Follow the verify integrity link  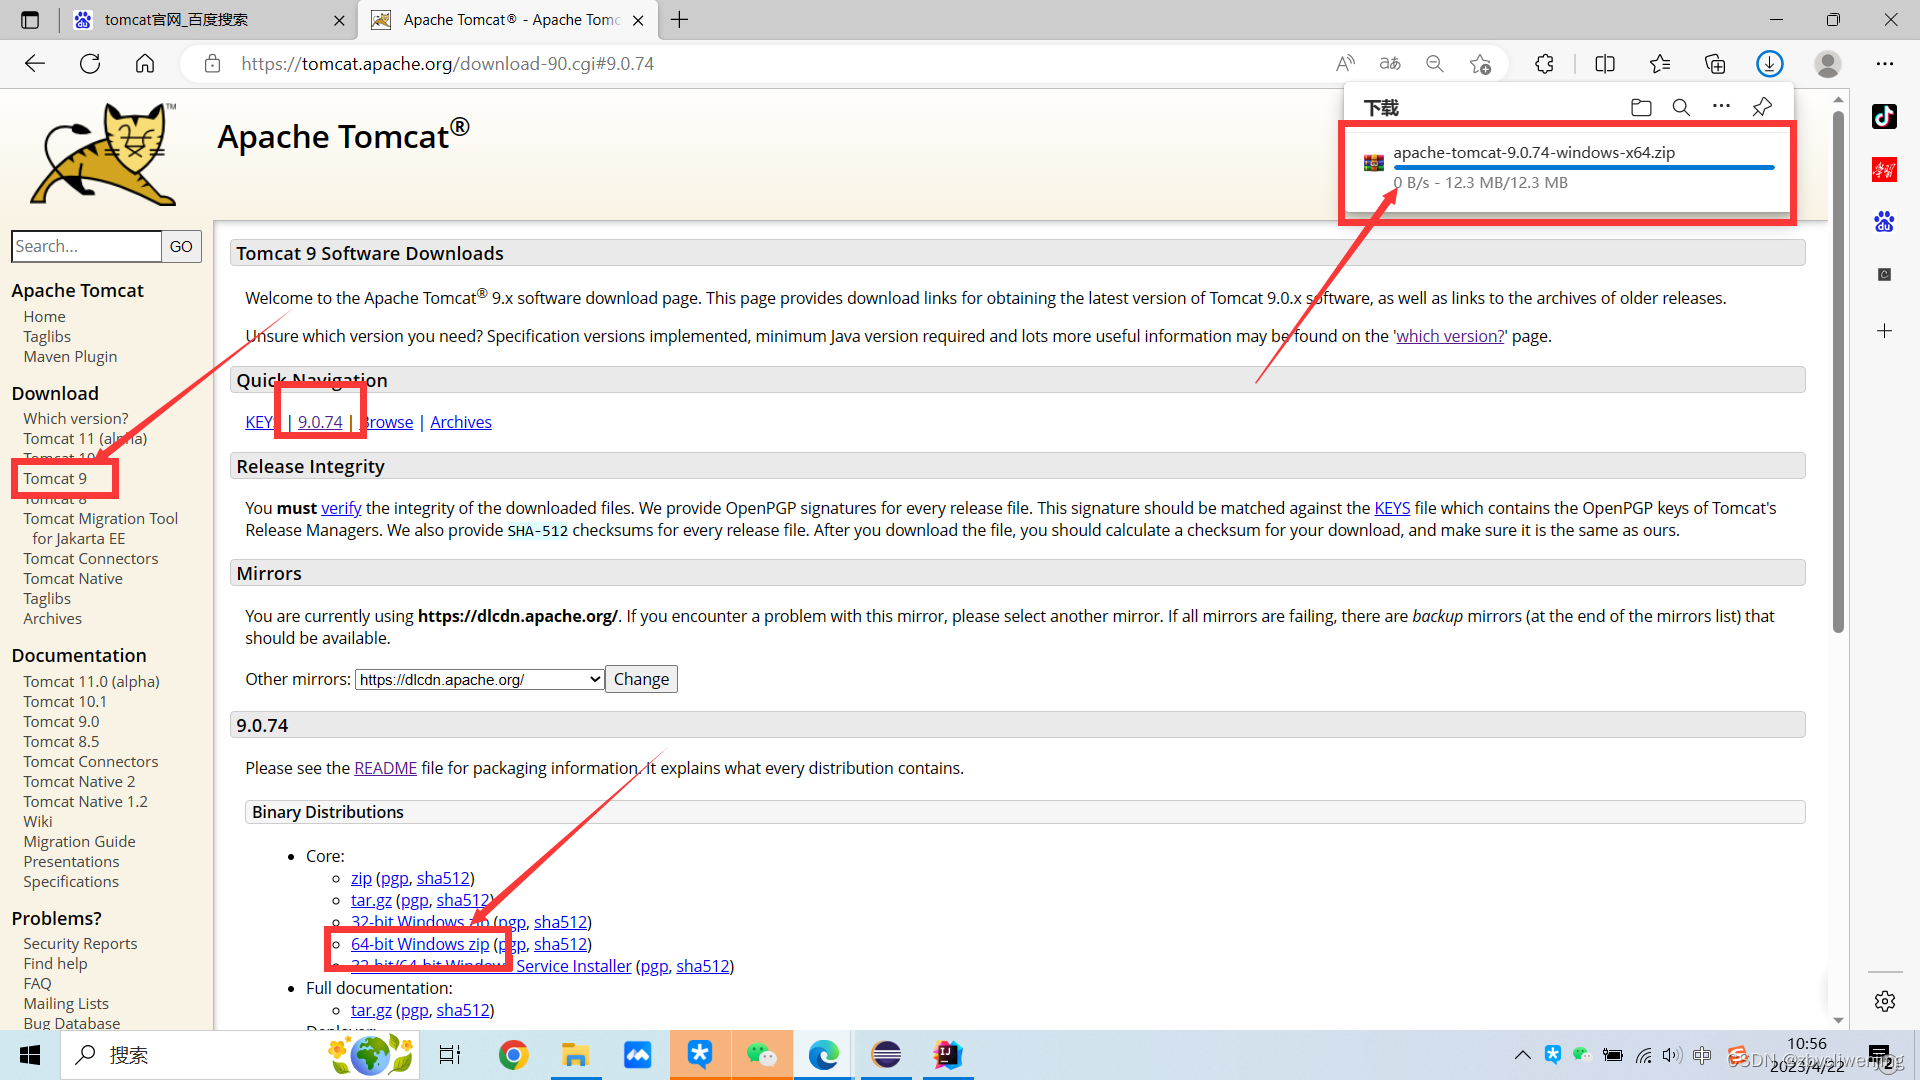click(x=341, y=508)
